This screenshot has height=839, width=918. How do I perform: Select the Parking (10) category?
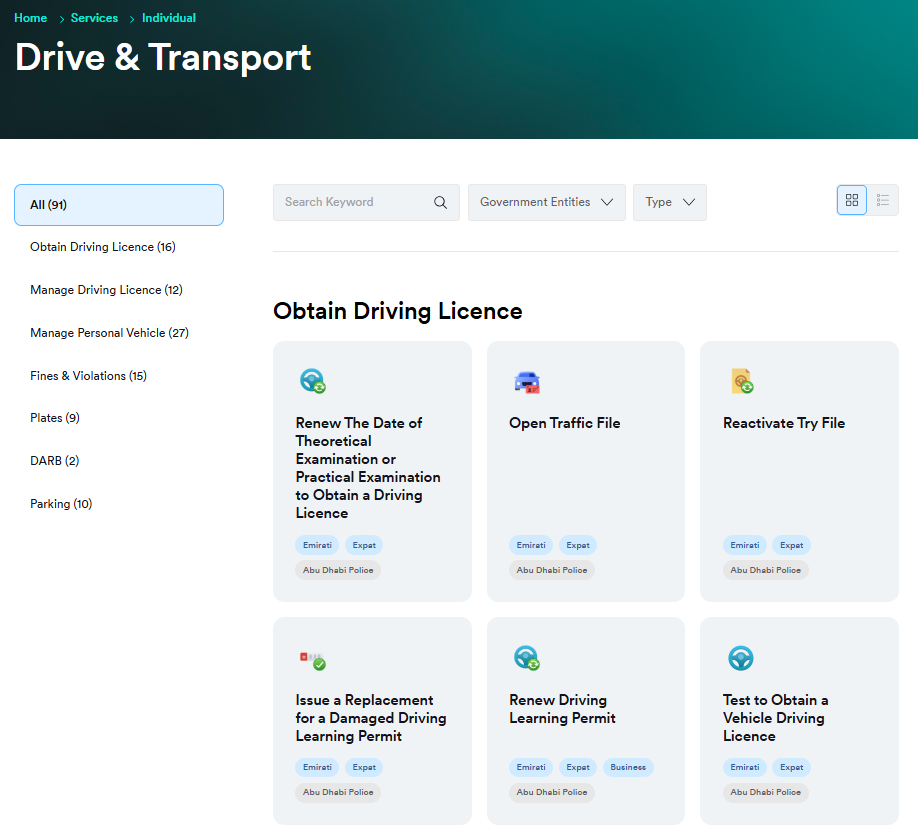coord(61,504)
